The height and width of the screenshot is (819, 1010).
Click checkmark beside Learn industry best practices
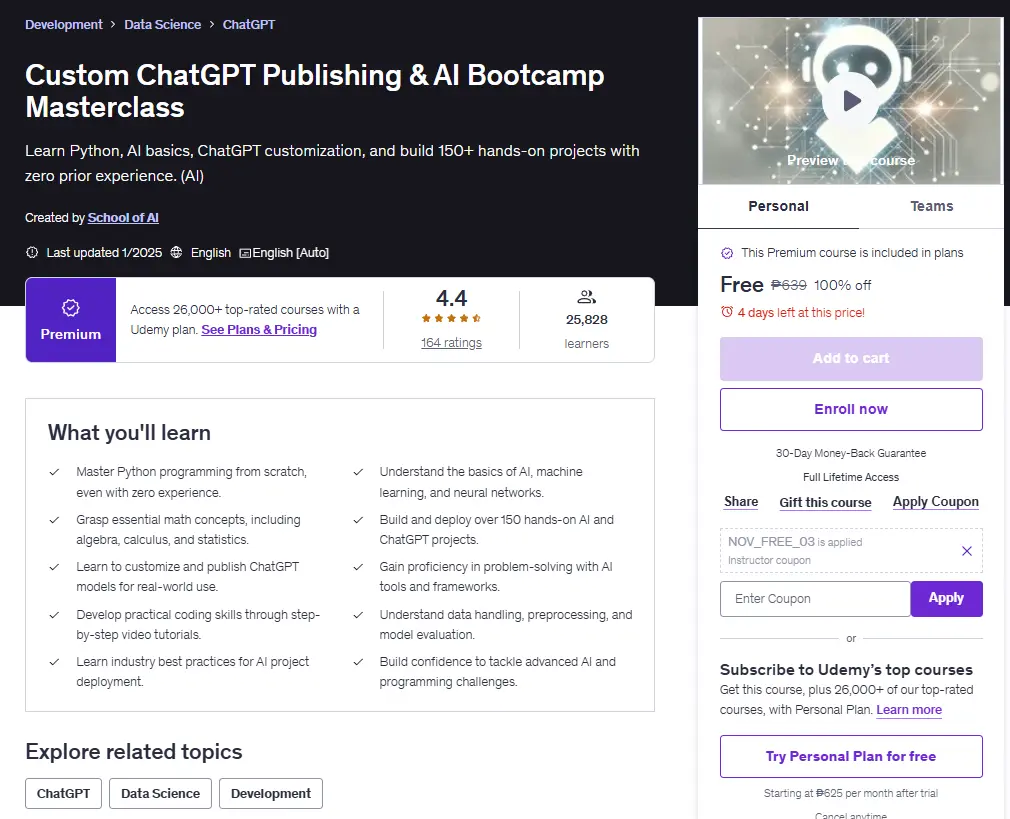[55, 662]
